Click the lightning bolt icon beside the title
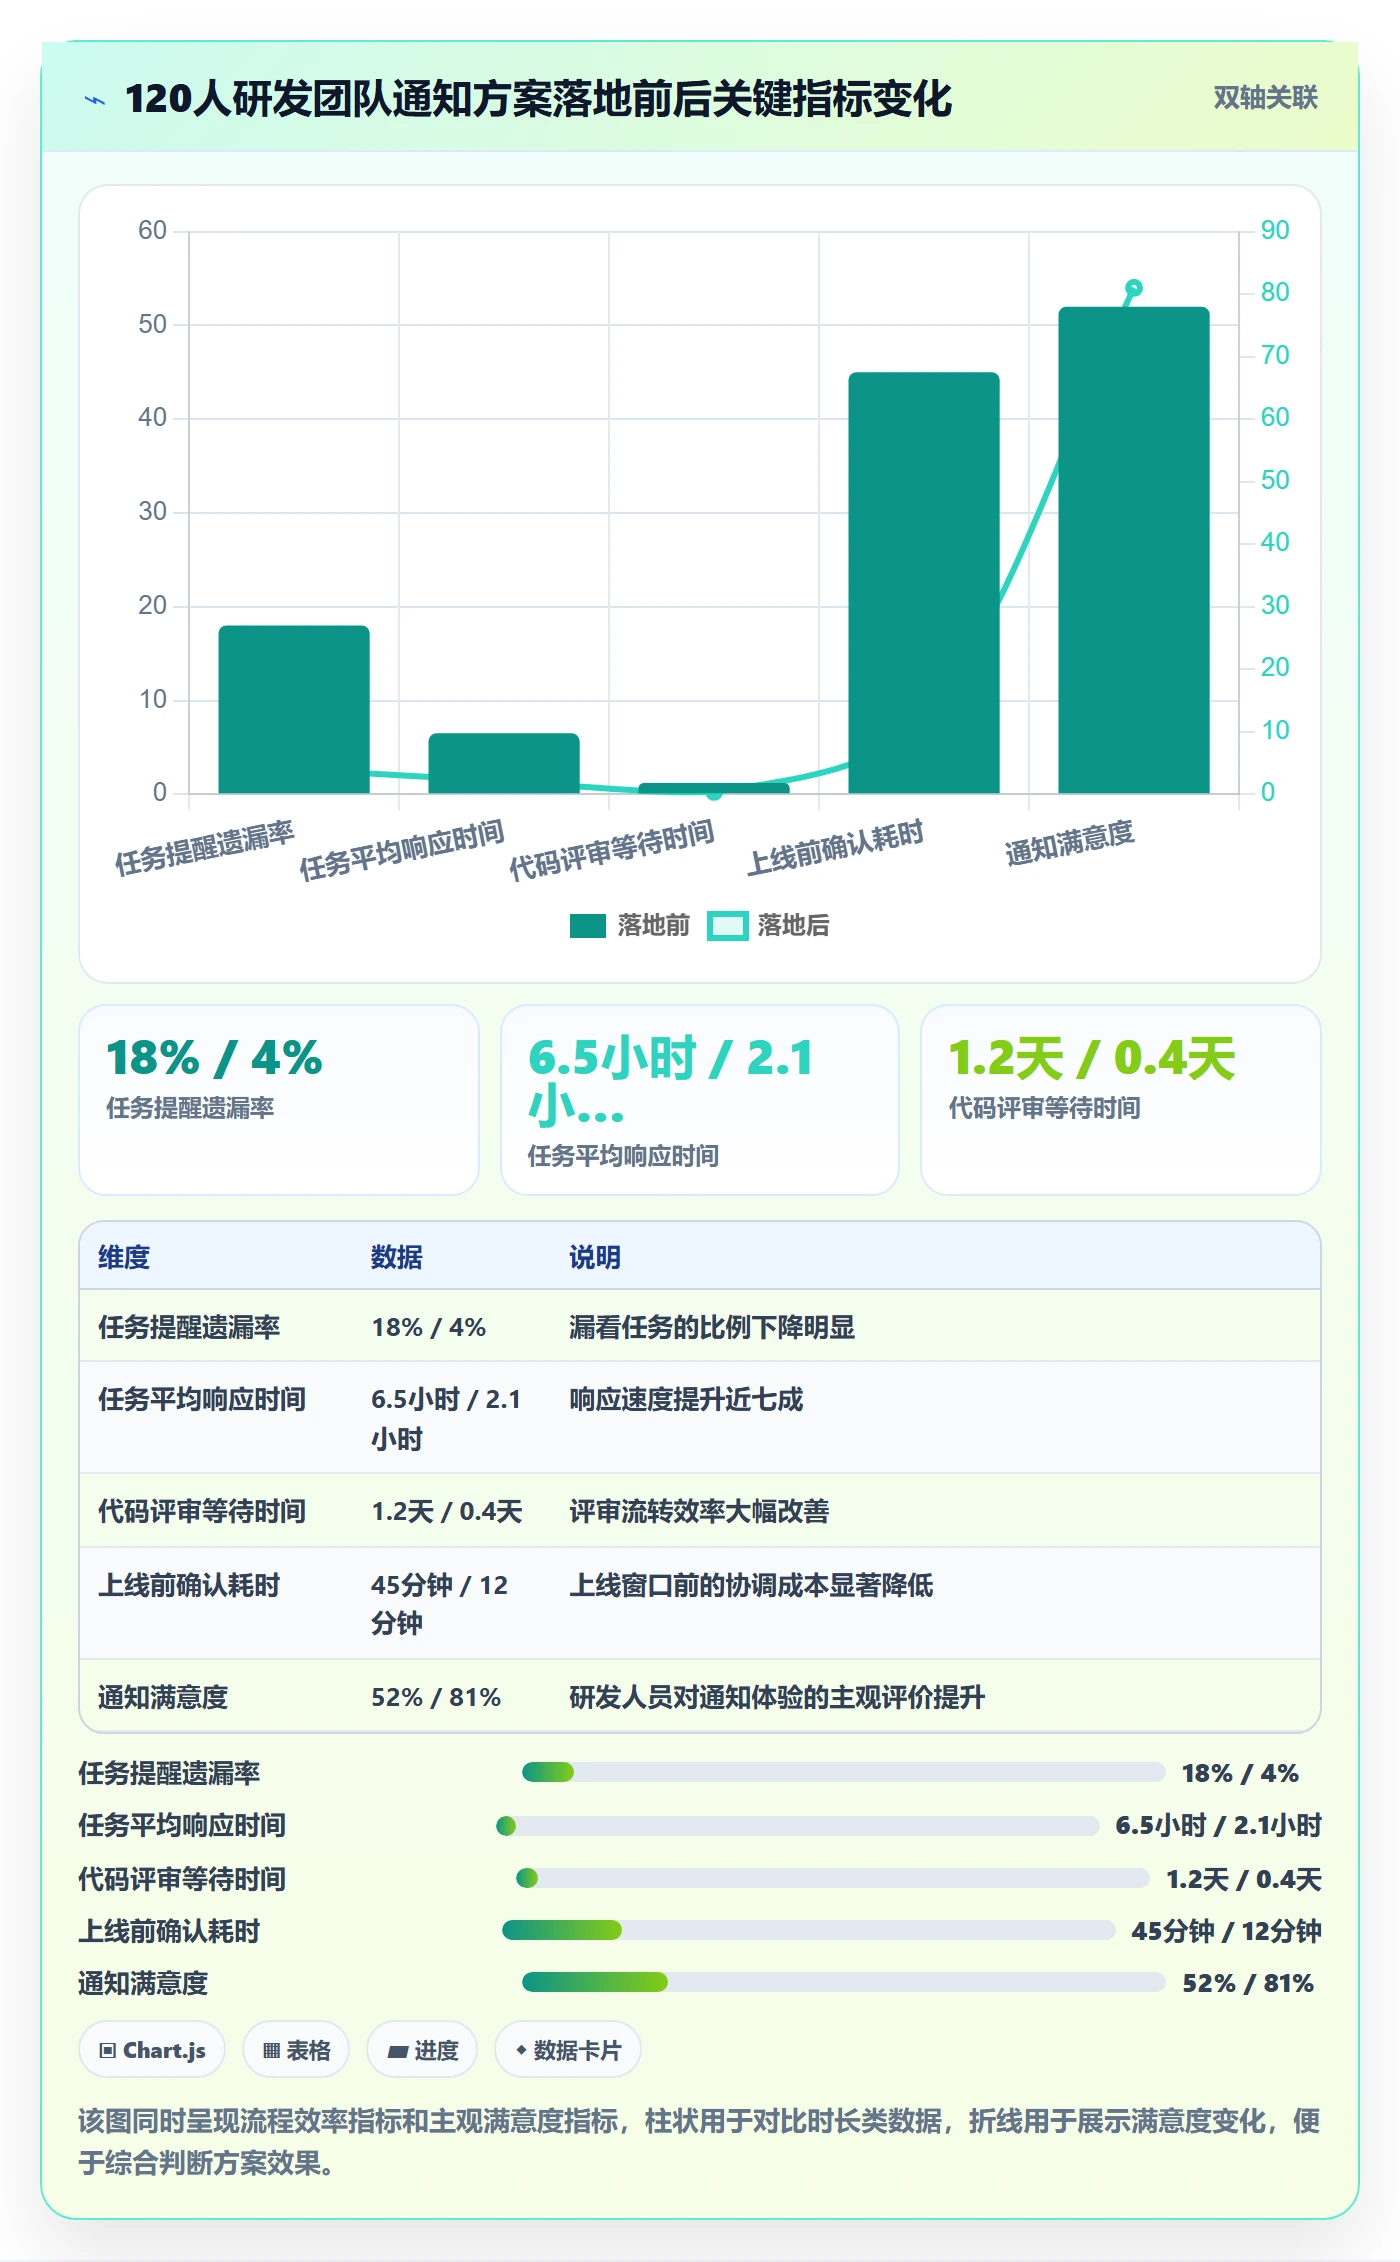Screen dimensions: 1400x2262 [95, 100]
